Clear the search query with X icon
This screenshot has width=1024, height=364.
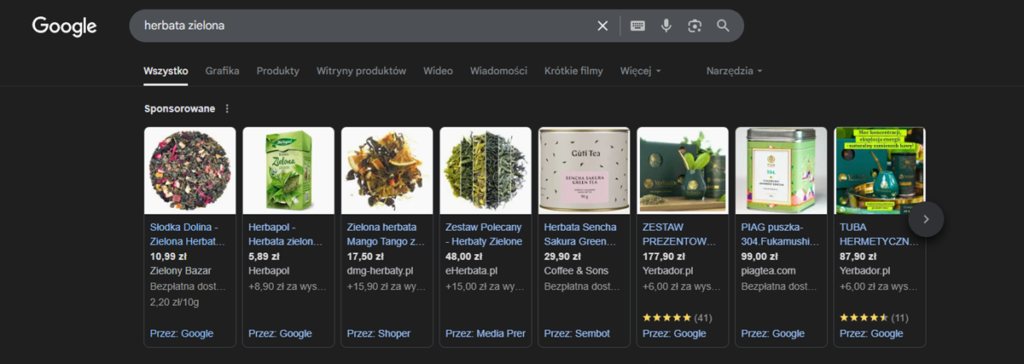tap(602, 25)
